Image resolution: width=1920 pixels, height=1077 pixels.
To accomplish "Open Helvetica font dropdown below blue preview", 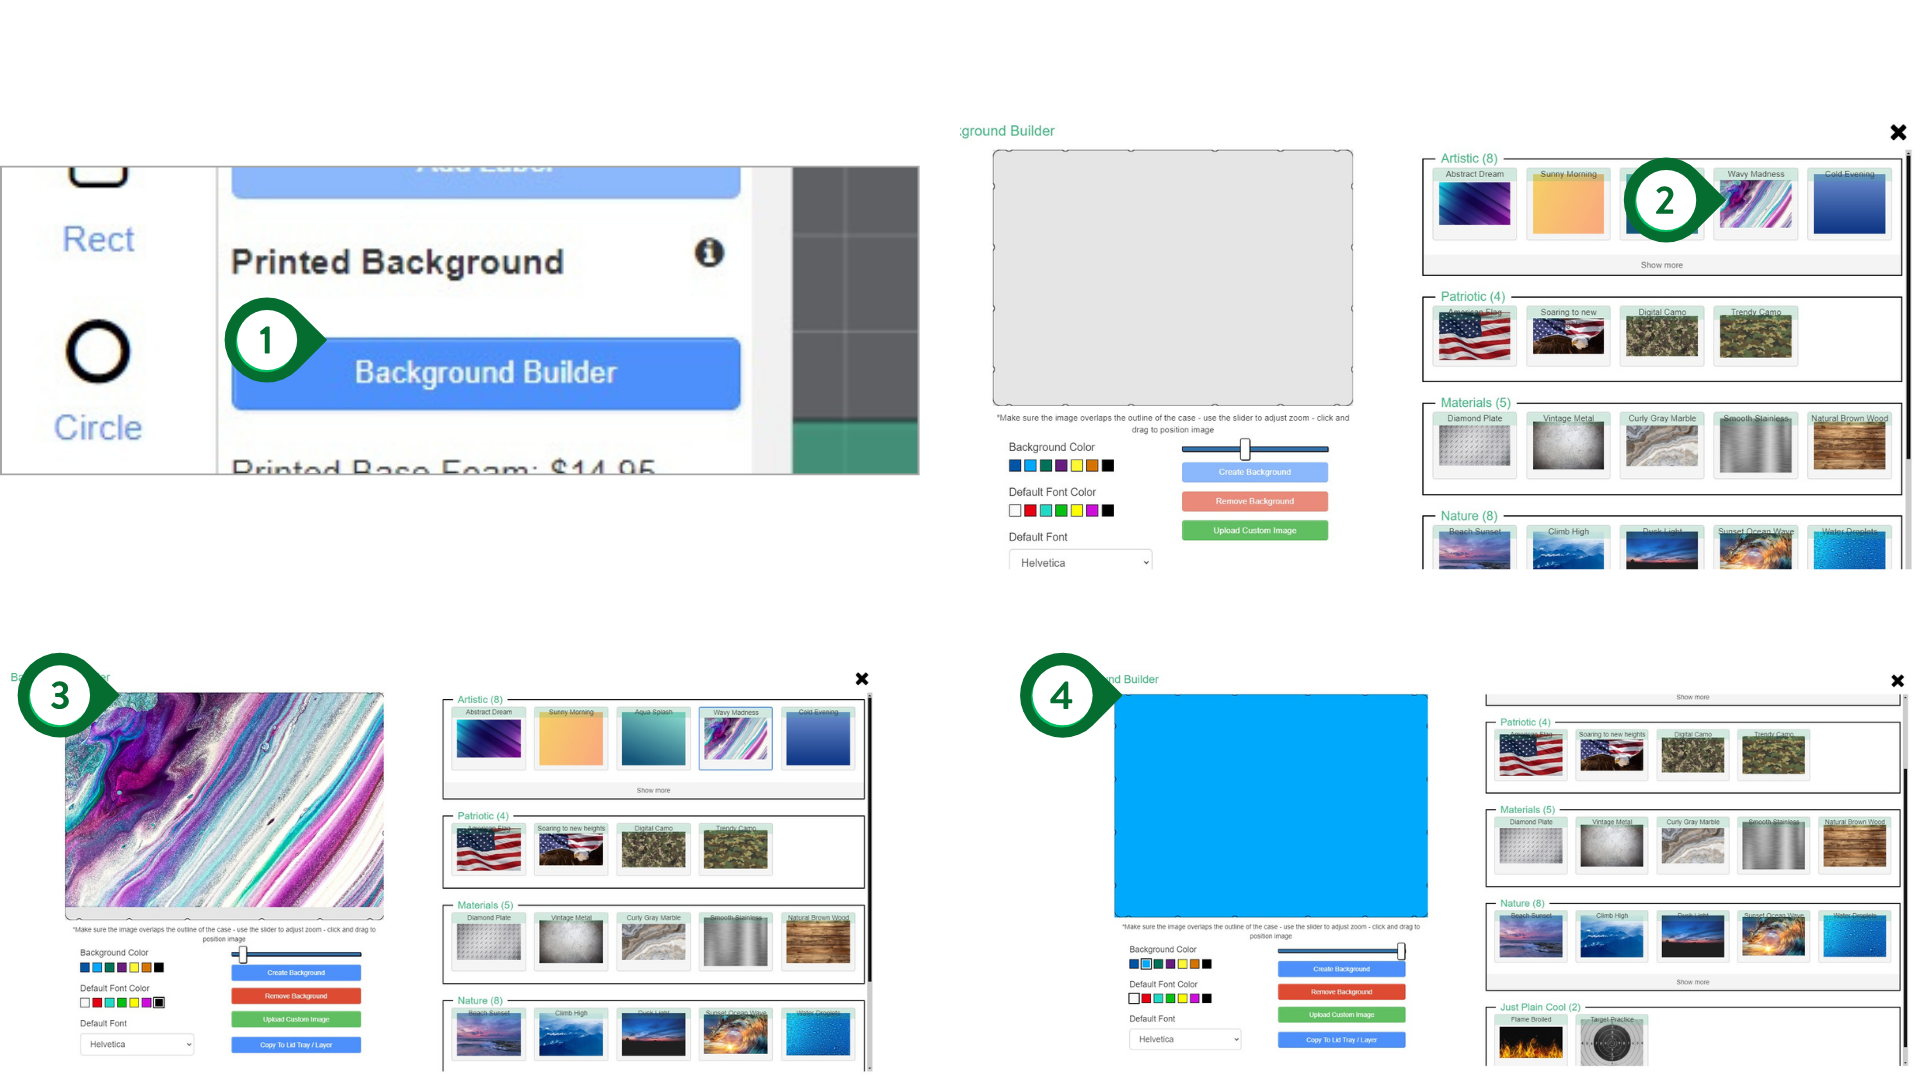I will 1185,1040.
